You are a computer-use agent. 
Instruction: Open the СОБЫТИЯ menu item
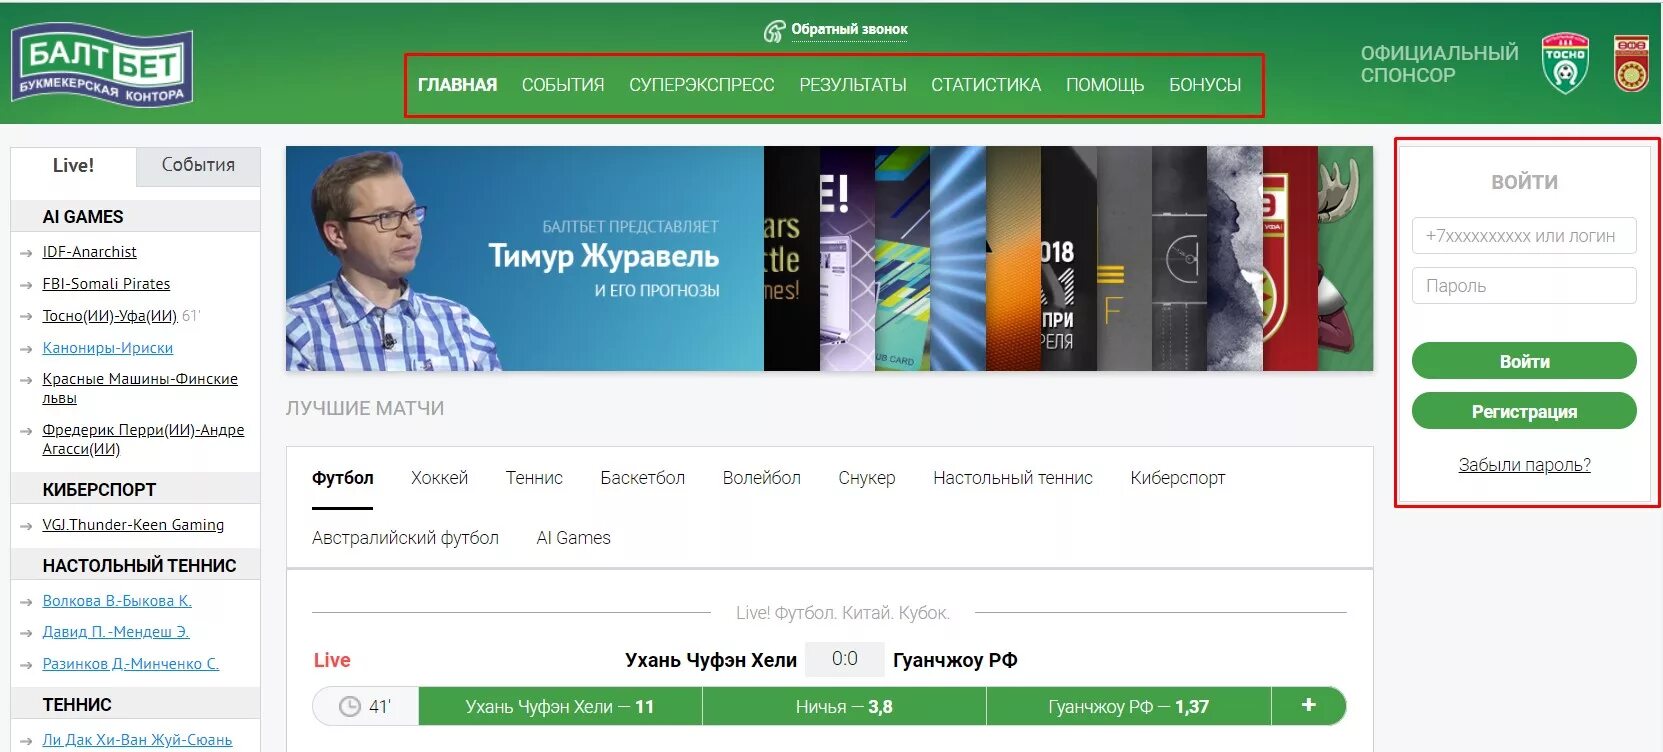click(x=563, y=85)
